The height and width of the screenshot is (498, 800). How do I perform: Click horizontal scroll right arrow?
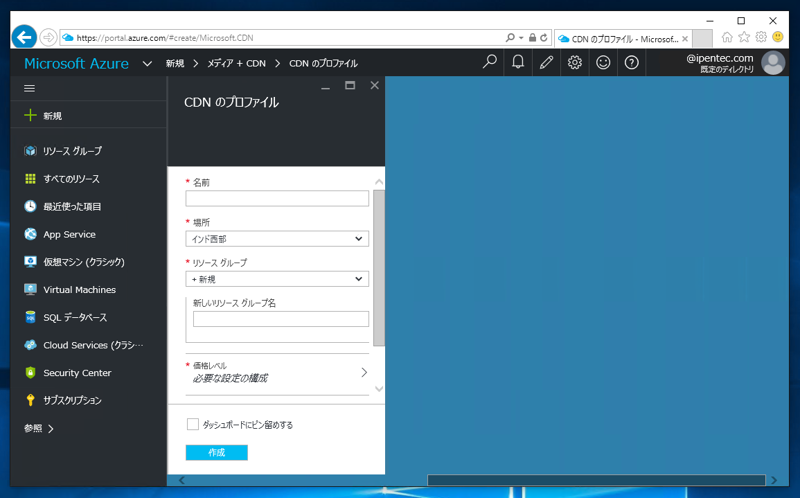click(x=774, y=480)
